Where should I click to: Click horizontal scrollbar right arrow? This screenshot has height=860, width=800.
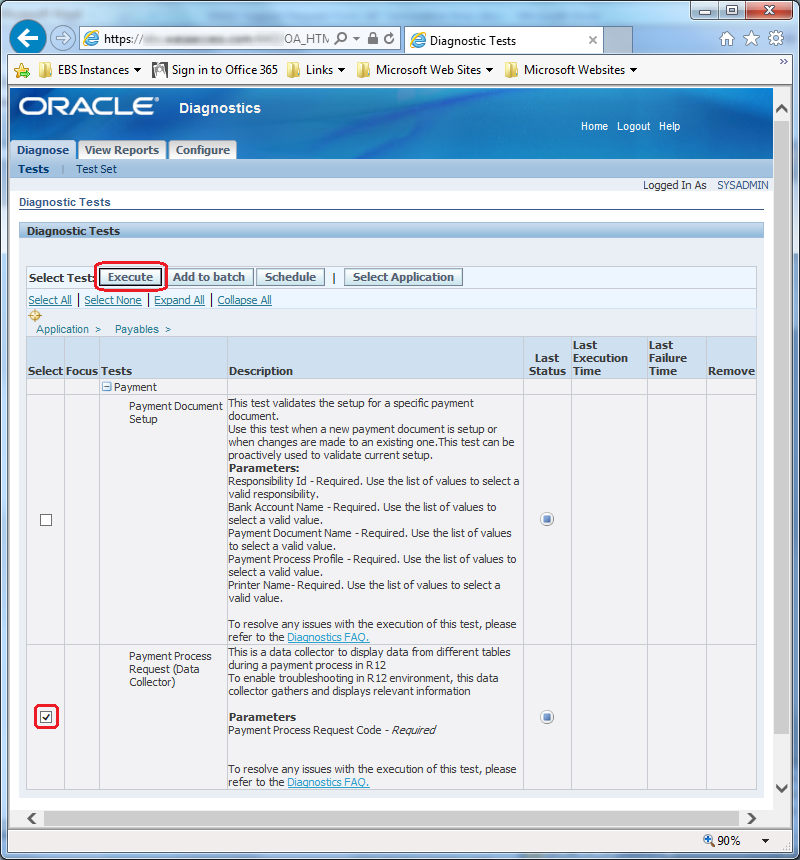pos(751,818)
